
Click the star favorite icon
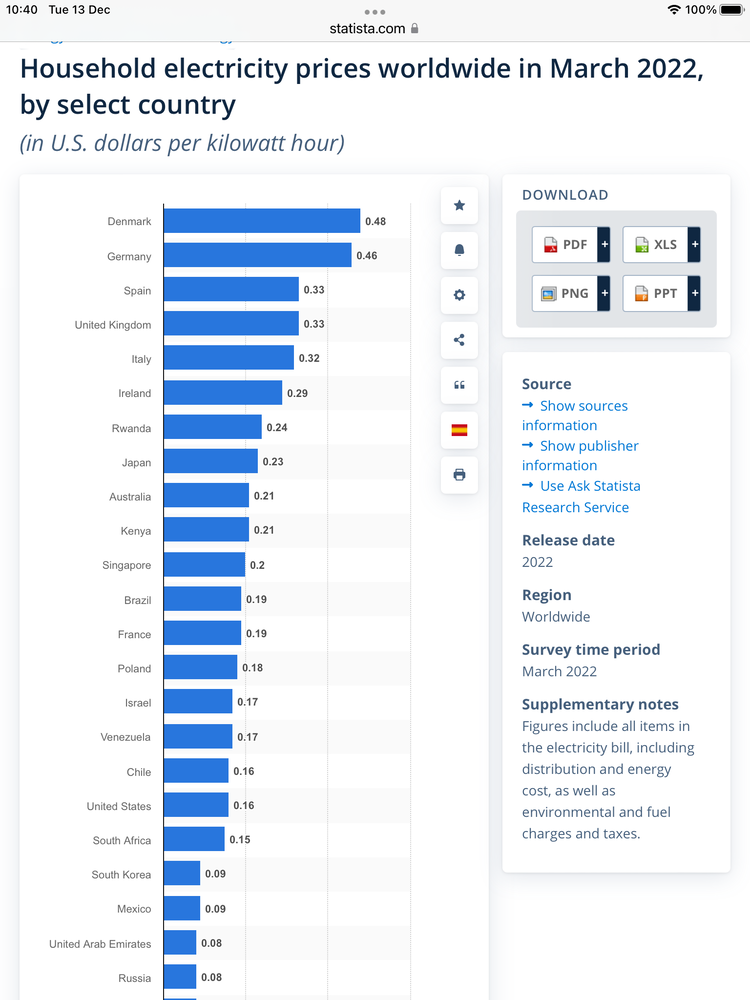pyautogui.click(x=459, y=205)
